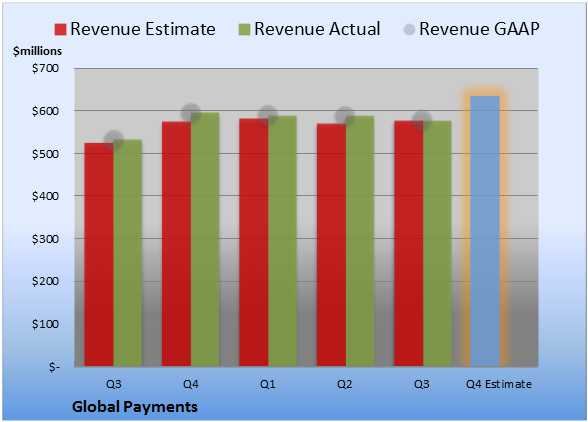Click the GAAP marker above Q1 bars

tap(268, 115)
